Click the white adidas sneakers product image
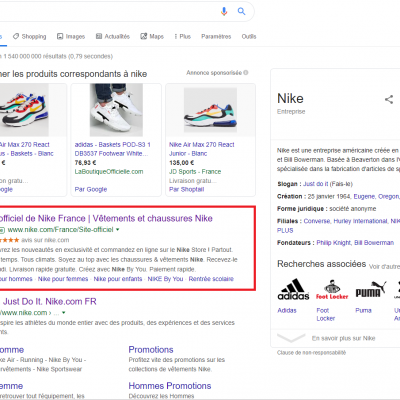The height and width of the screenshot is (400, 400). tap(116, 110)
